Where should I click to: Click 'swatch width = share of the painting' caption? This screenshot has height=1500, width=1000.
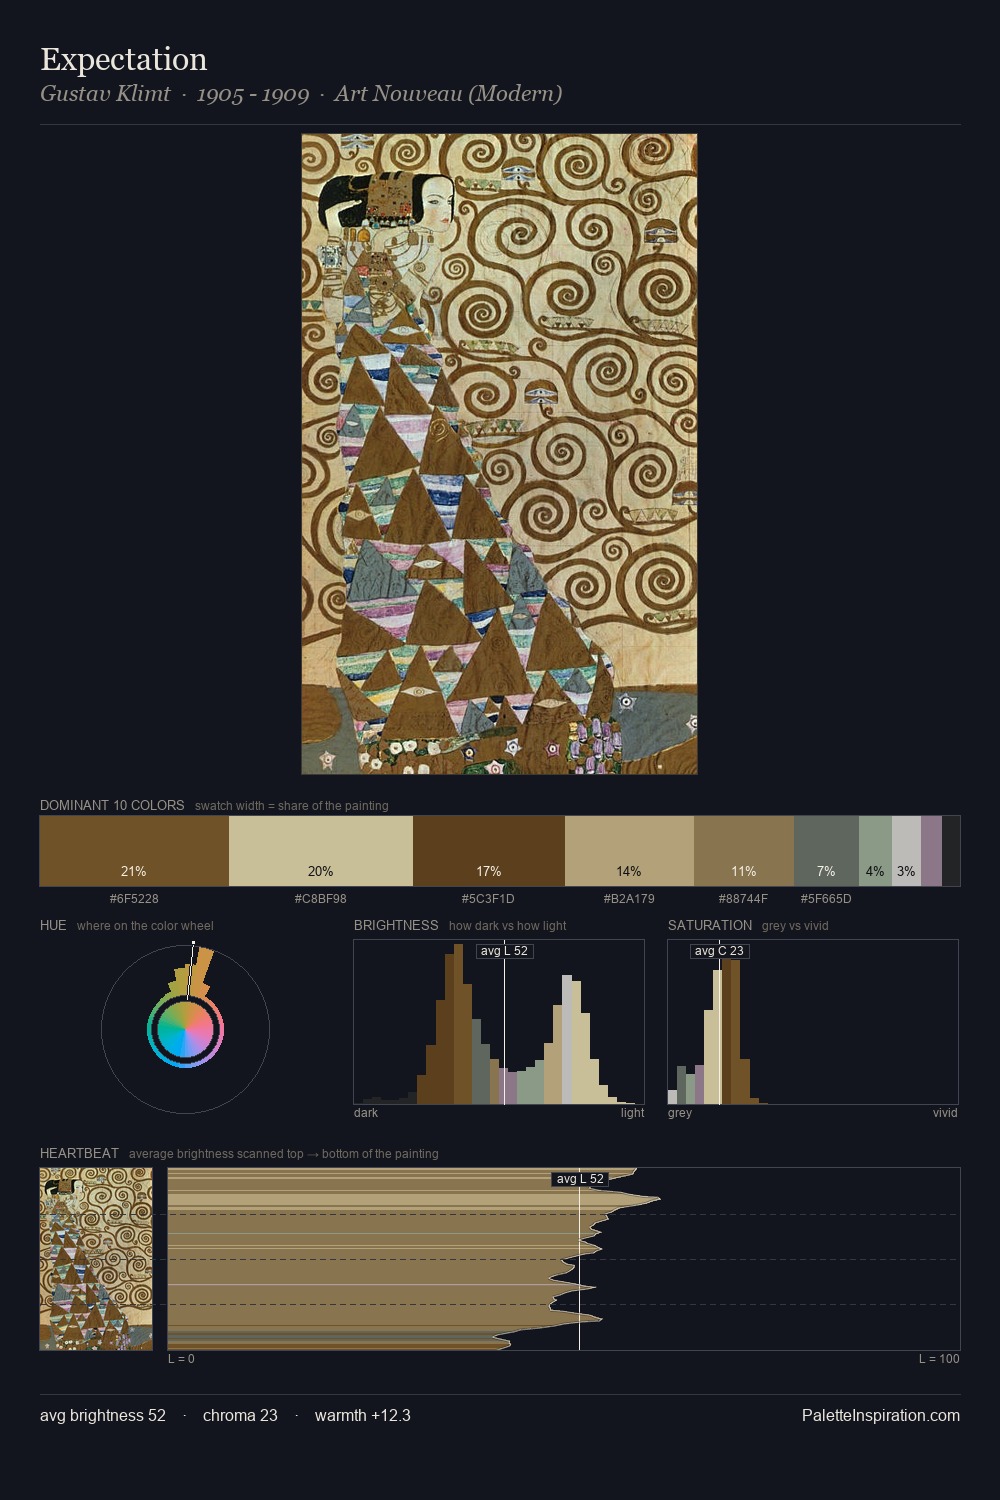(292, 806)
